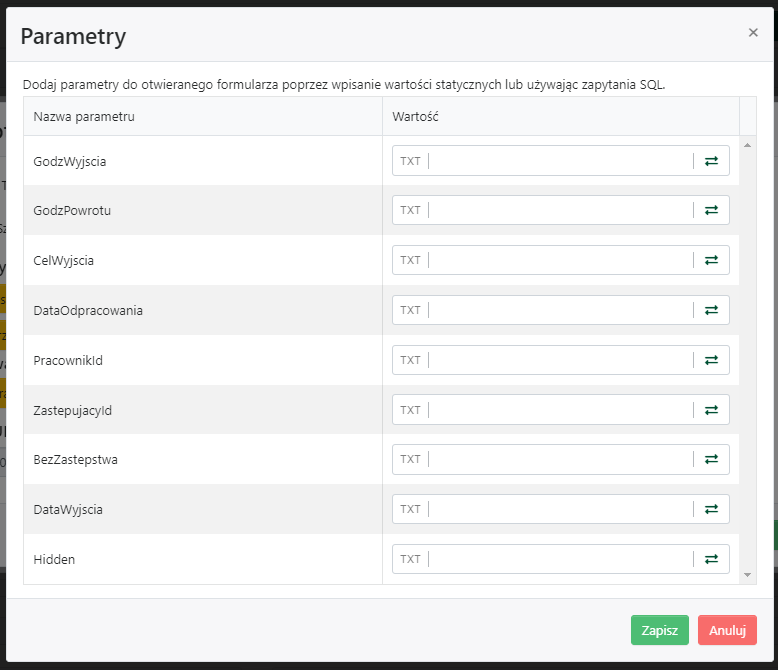Type in the GodzWyjscia value field
The image size is (778, 670).
pyautogui.click(x=560, y=161)
